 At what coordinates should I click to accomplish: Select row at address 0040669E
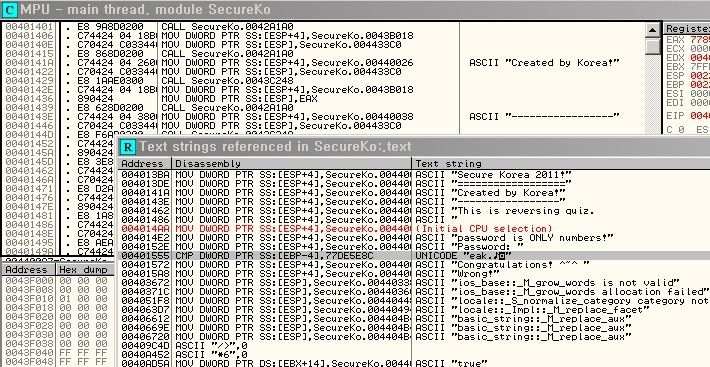[x=414, y=328]
